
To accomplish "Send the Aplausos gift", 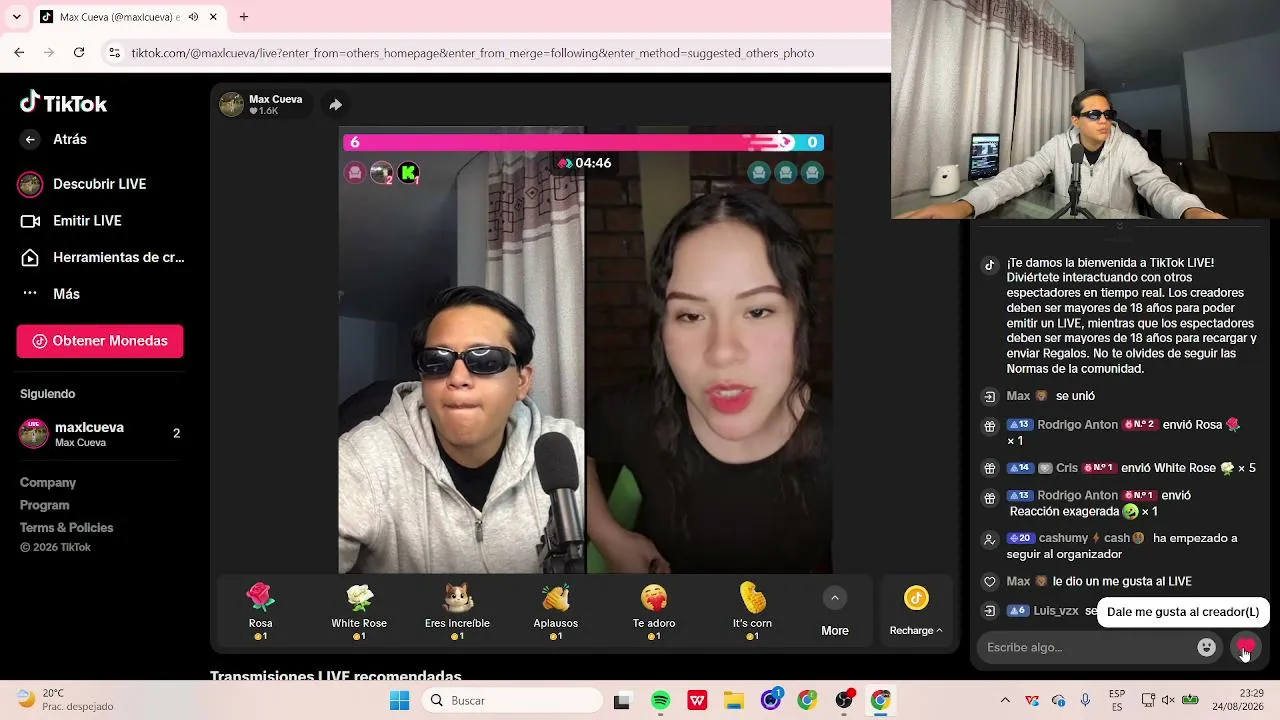I will coord(556,610).
